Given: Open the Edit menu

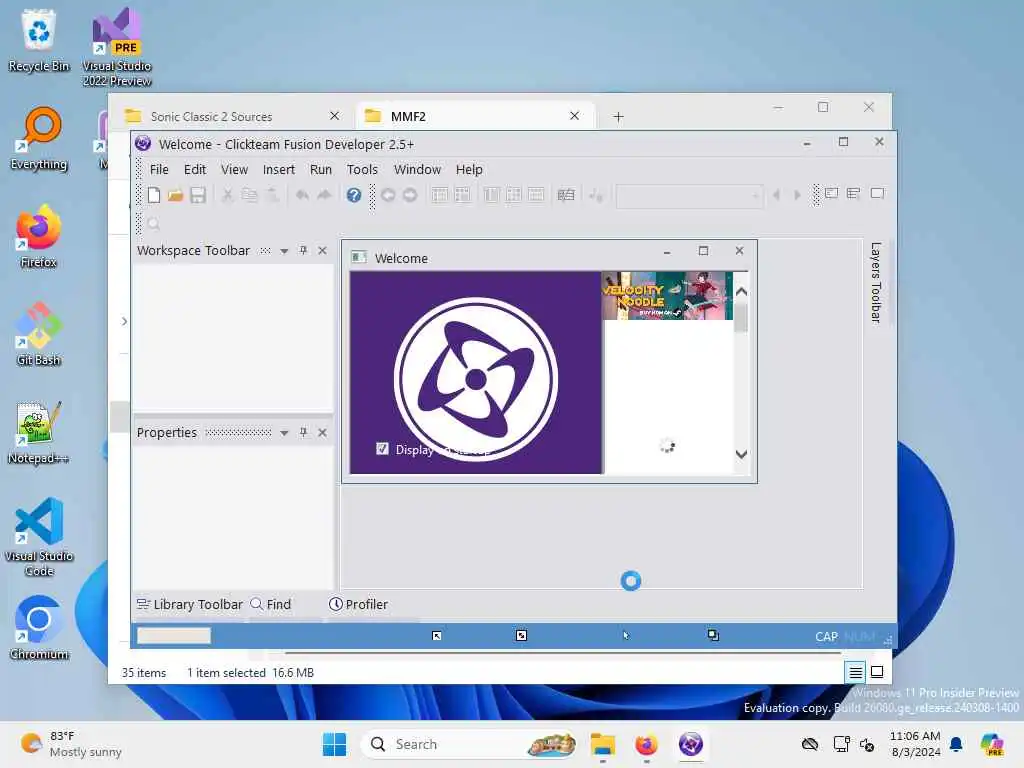Looking at the screenshot, I should click(x=195, y=169).
